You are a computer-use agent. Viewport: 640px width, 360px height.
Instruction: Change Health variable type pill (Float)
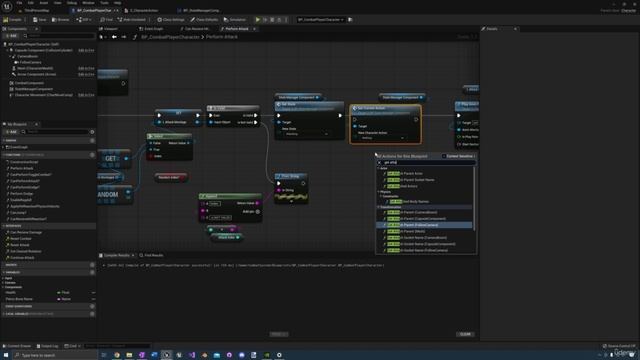64,293
